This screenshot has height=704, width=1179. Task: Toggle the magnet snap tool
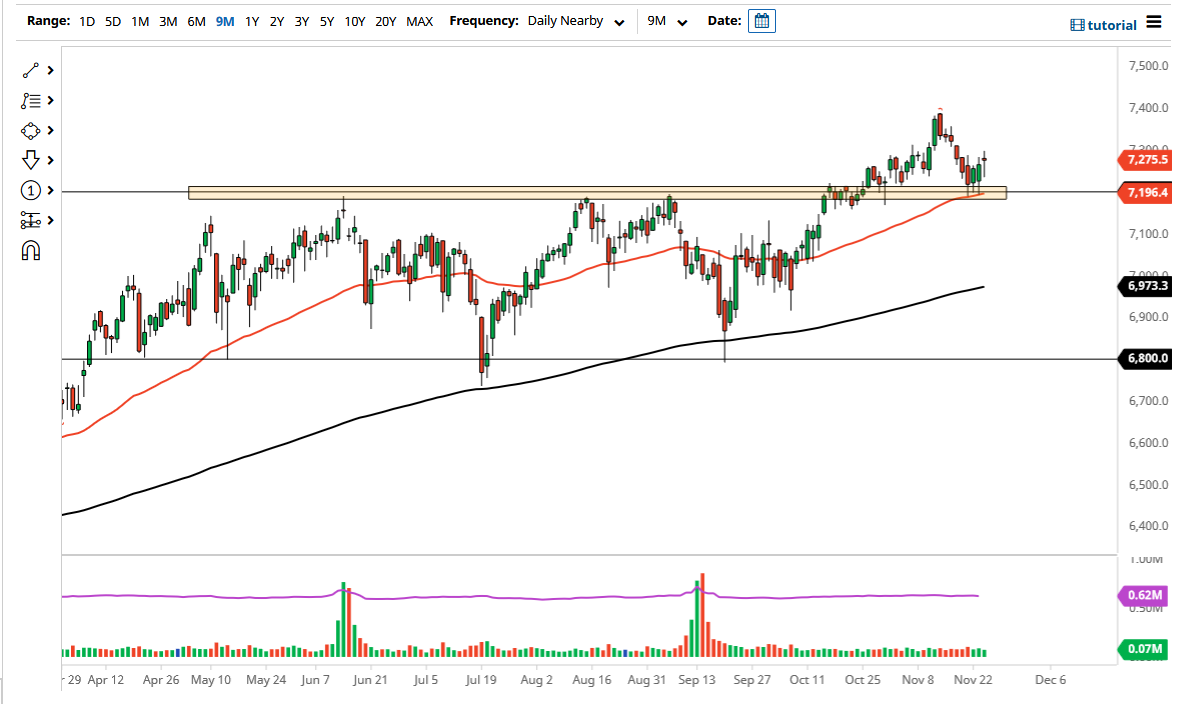click(28, 250)
